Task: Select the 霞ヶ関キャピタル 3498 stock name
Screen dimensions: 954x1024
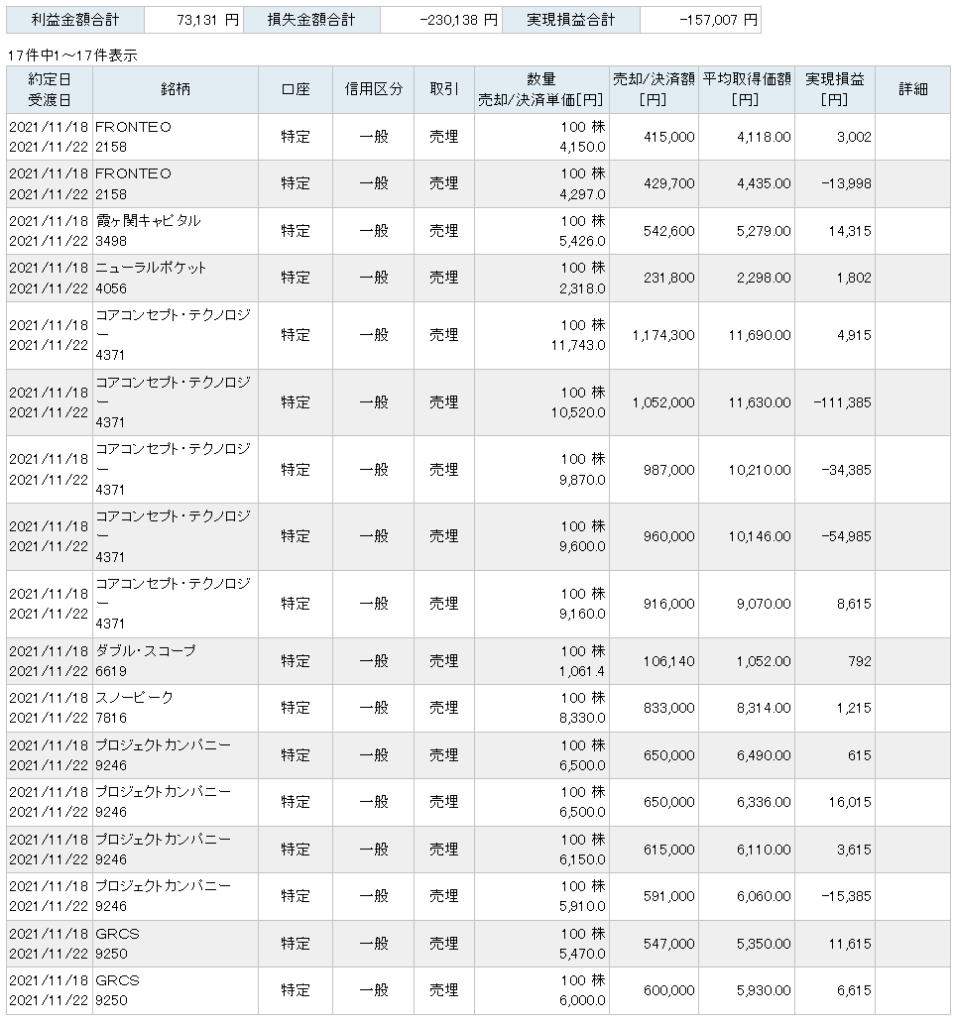Action: (148, 231)
